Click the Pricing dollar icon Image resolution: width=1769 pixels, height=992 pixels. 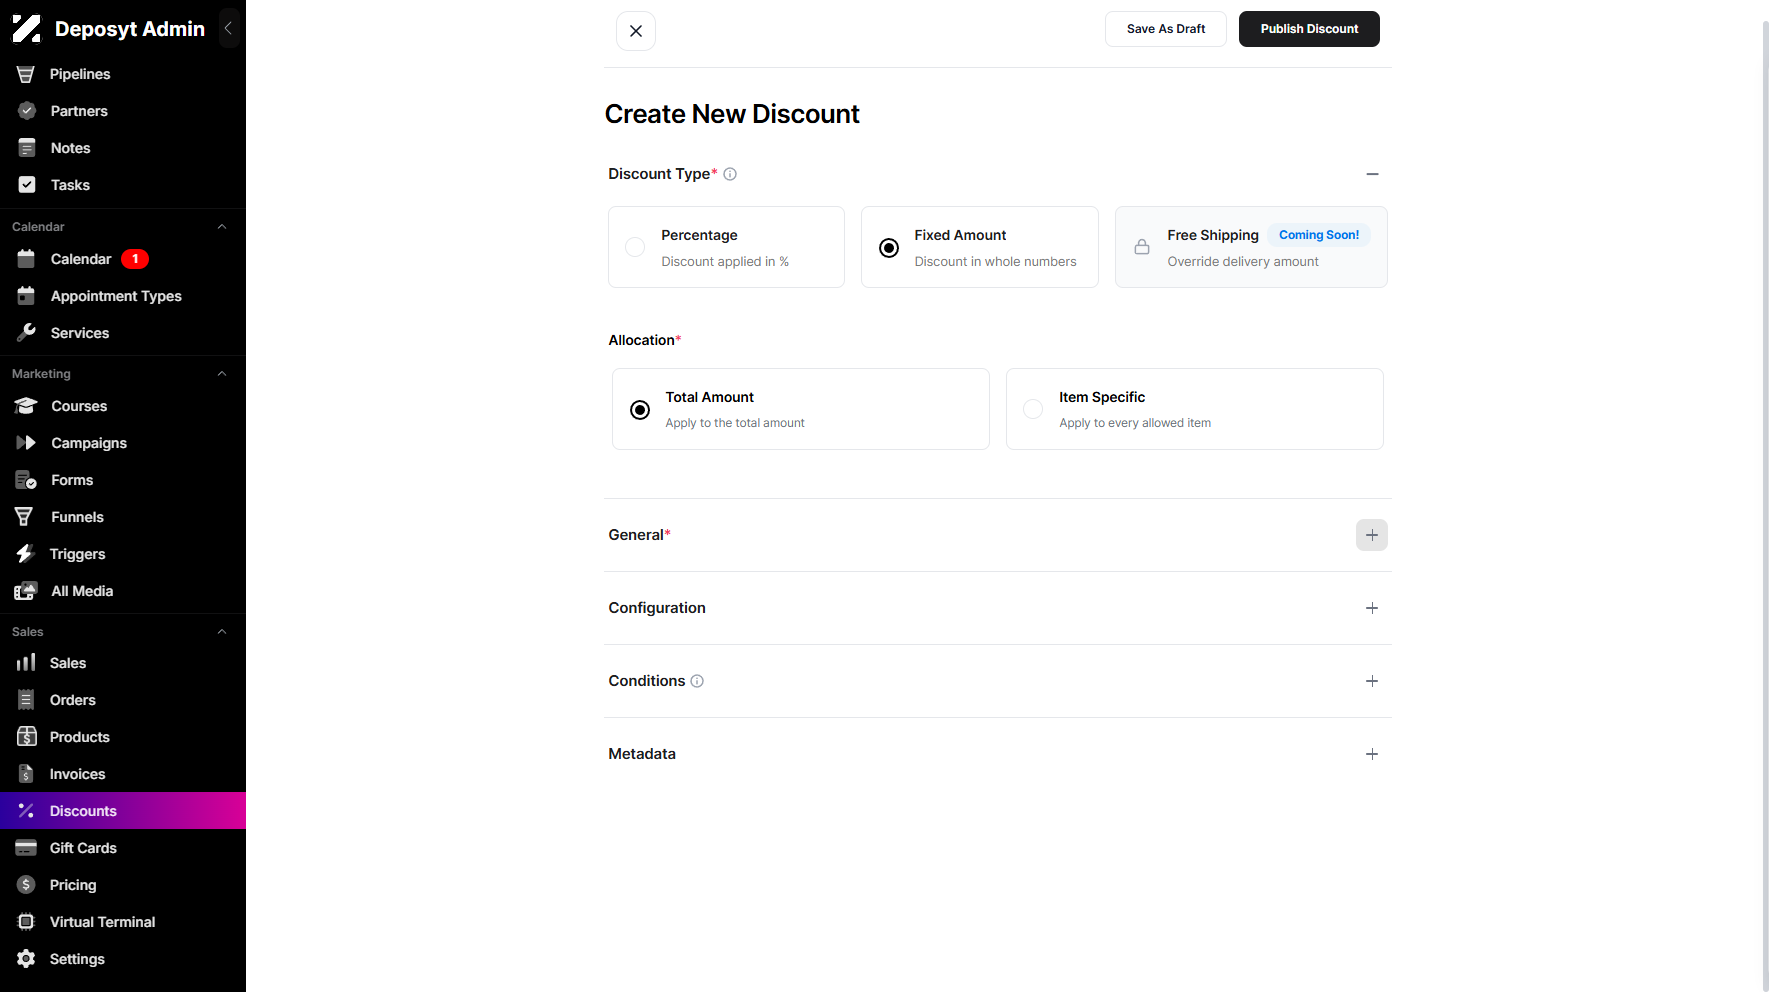(27, 885)
